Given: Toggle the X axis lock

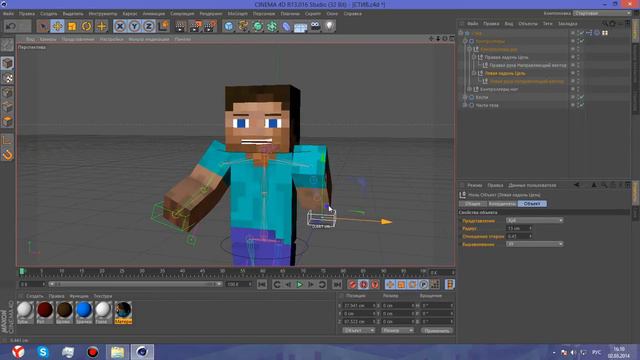Looking at the screenshot, I should click(x=120, y=27).
